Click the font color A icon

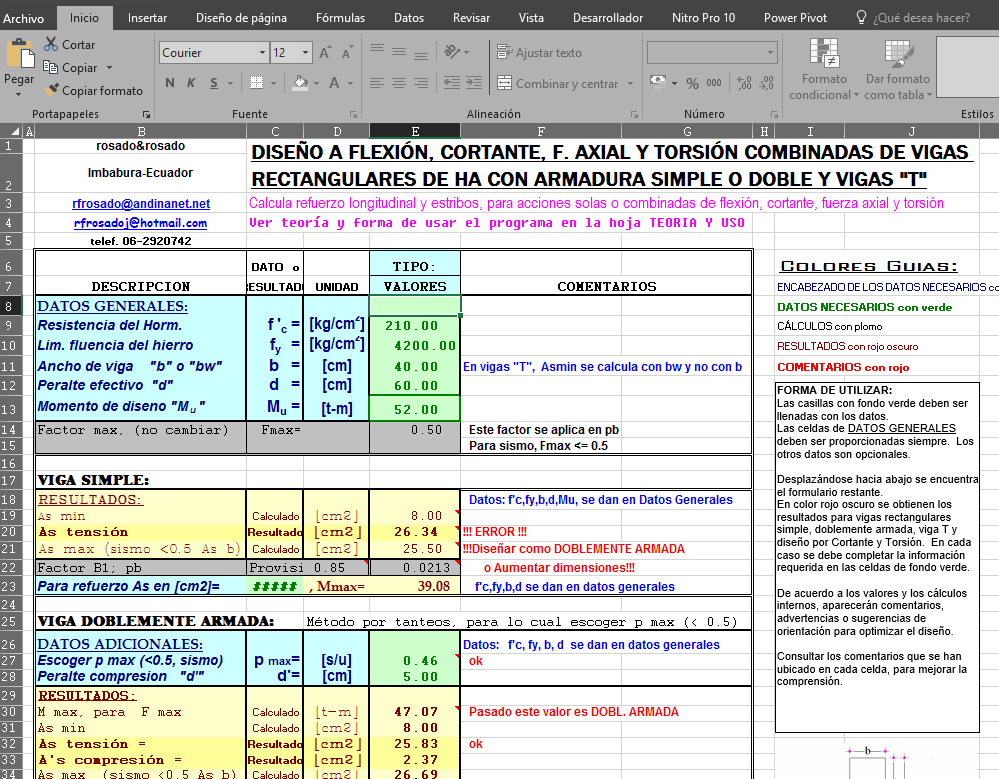pyautogui.click(x=334, y=83)
